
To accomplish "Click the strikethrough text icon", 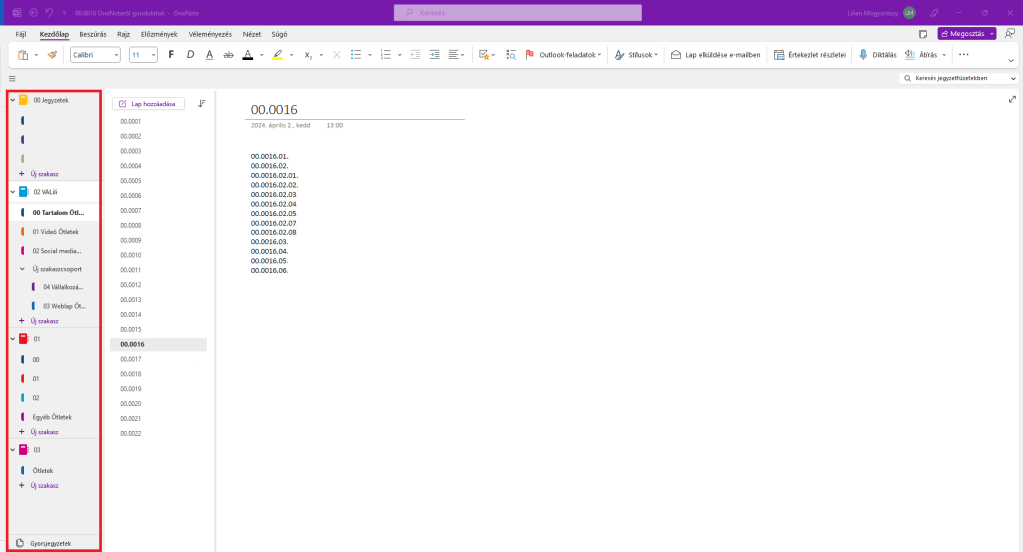I will click(228, 55).
